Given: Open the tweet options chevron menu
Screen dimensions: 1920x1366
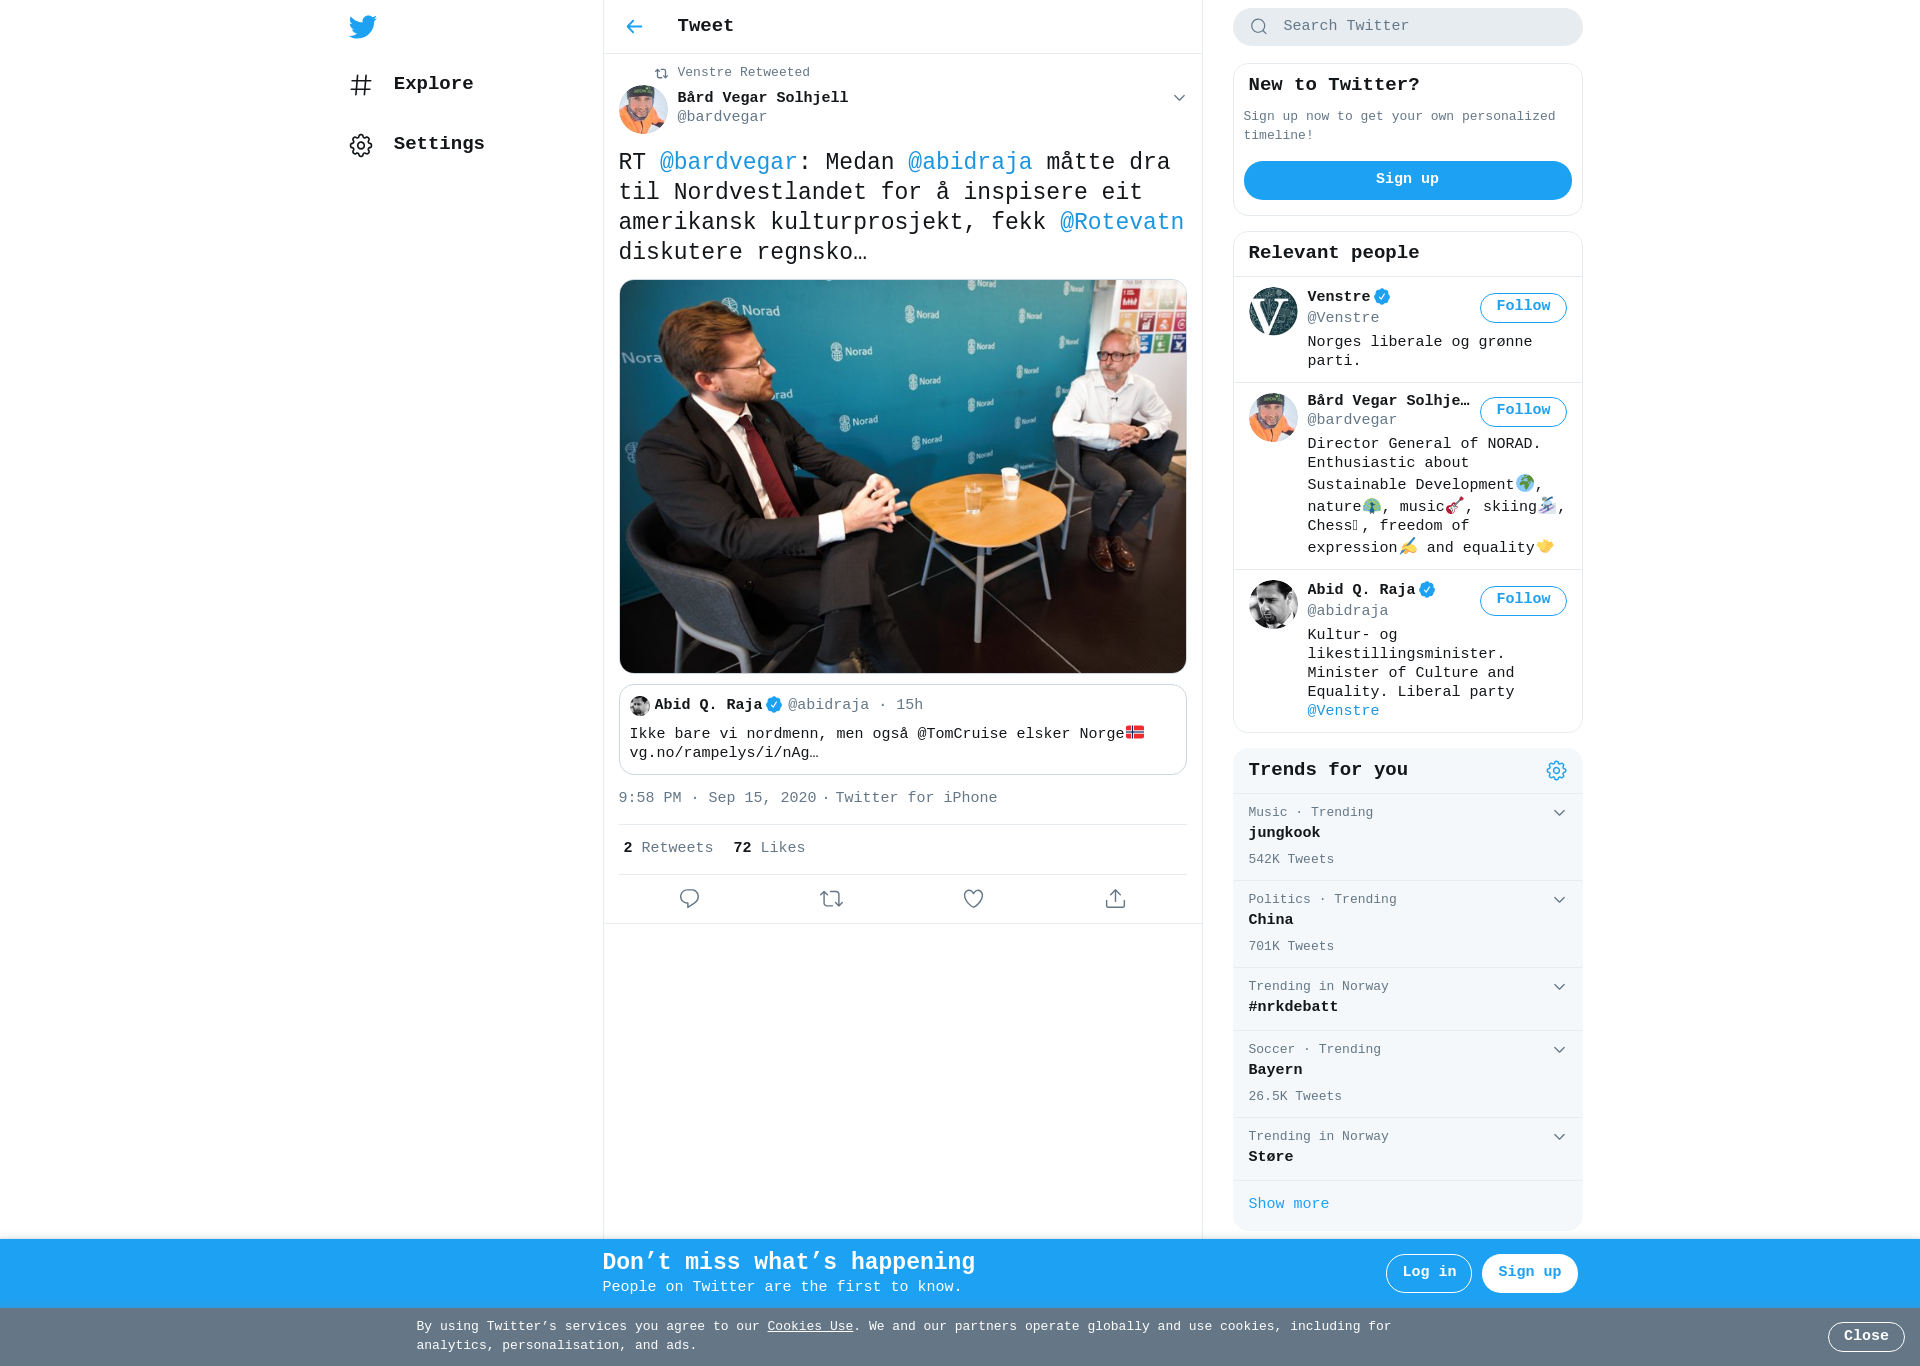Looking at the screenshot, I should pyautogui.click(x=1179, y=98).
